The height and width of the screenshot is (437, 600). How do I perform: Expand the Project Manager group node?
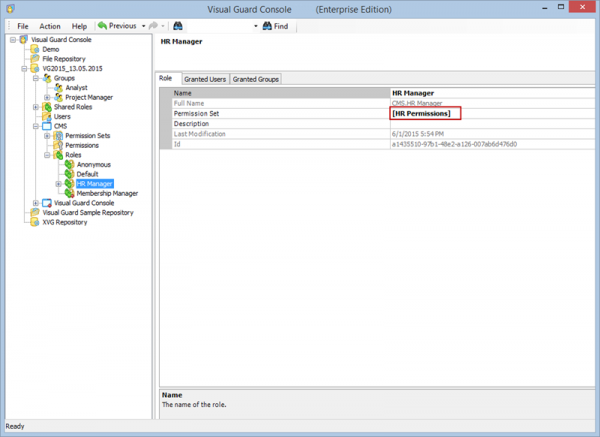click(x=47, y=97)
